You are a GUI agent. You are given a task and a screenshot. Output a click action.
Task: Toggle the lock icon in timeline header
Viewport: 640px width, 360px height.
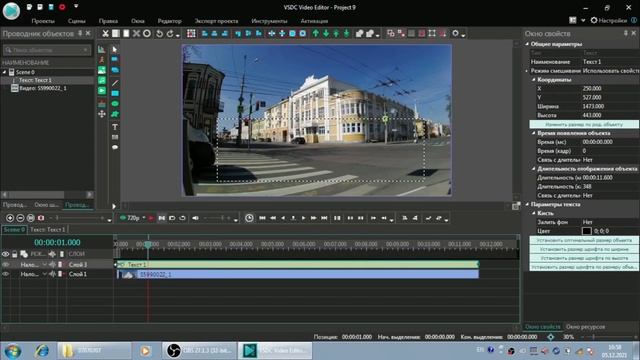(x=15, y=254)
